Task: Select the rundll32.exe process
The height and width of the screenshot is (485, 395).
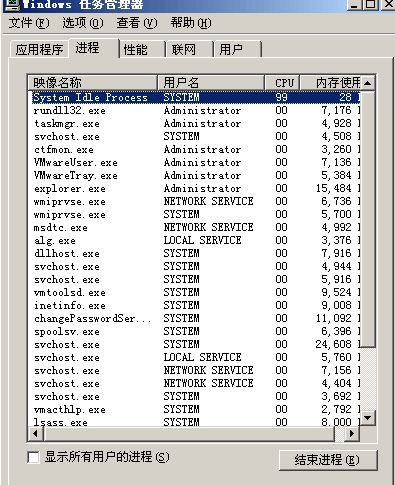Action: (x=196, y=110)
